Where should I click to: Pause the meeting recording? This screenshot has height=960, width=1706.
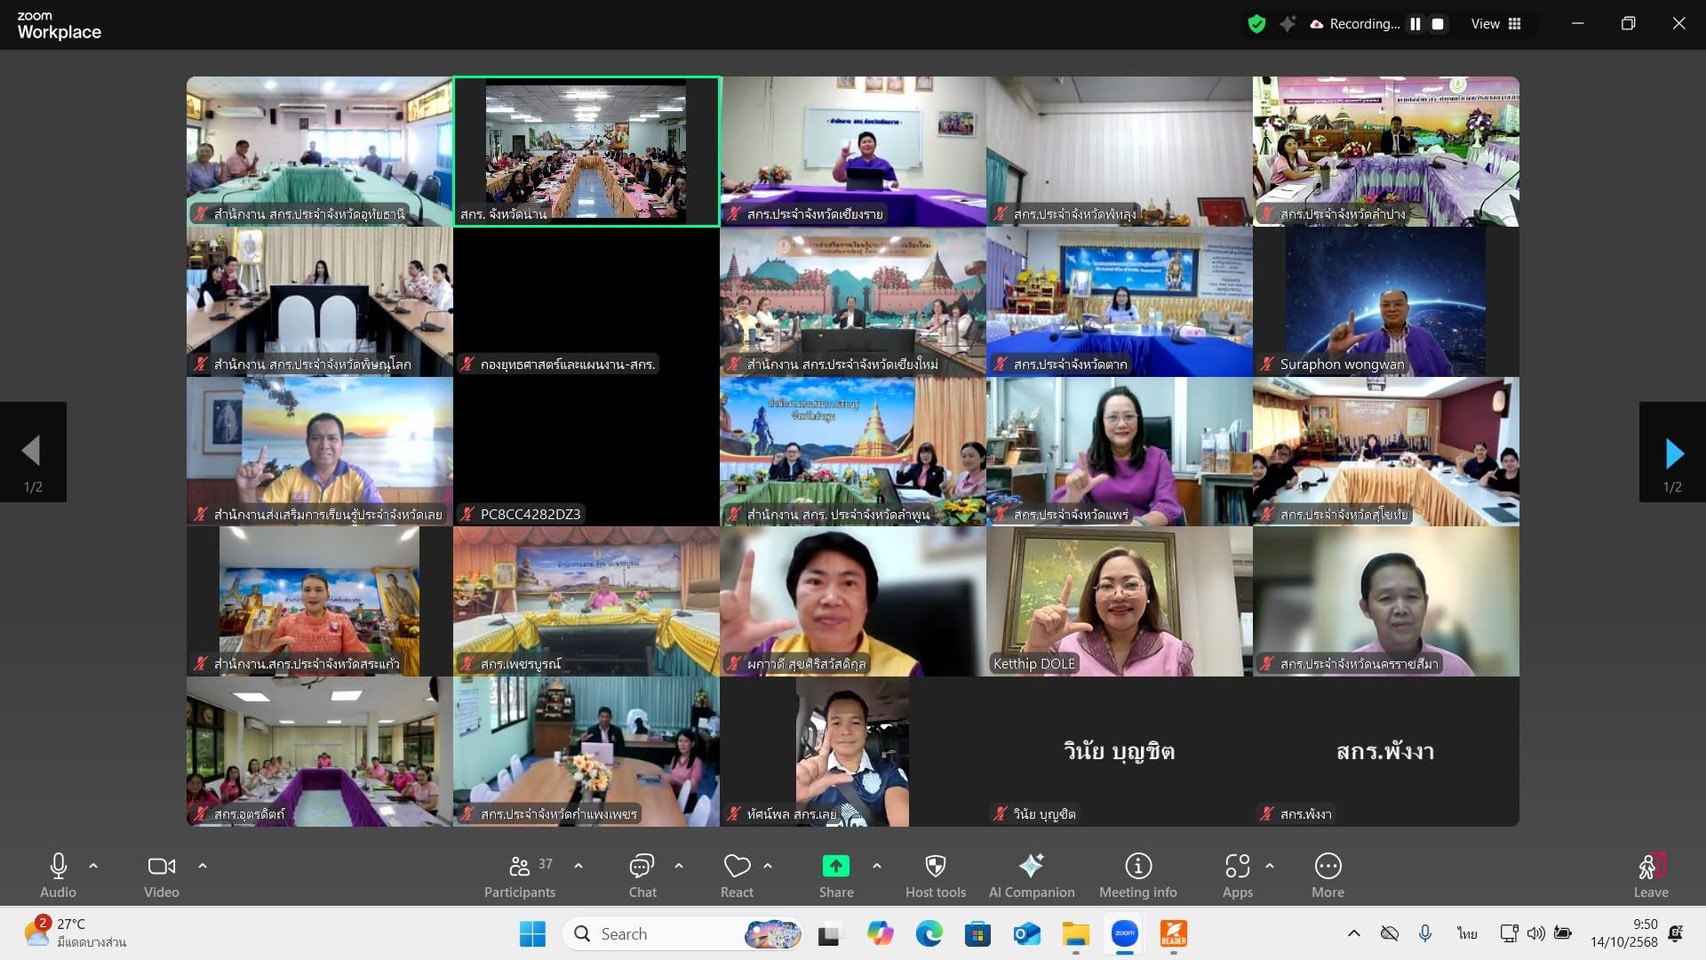coord(1415,24)
